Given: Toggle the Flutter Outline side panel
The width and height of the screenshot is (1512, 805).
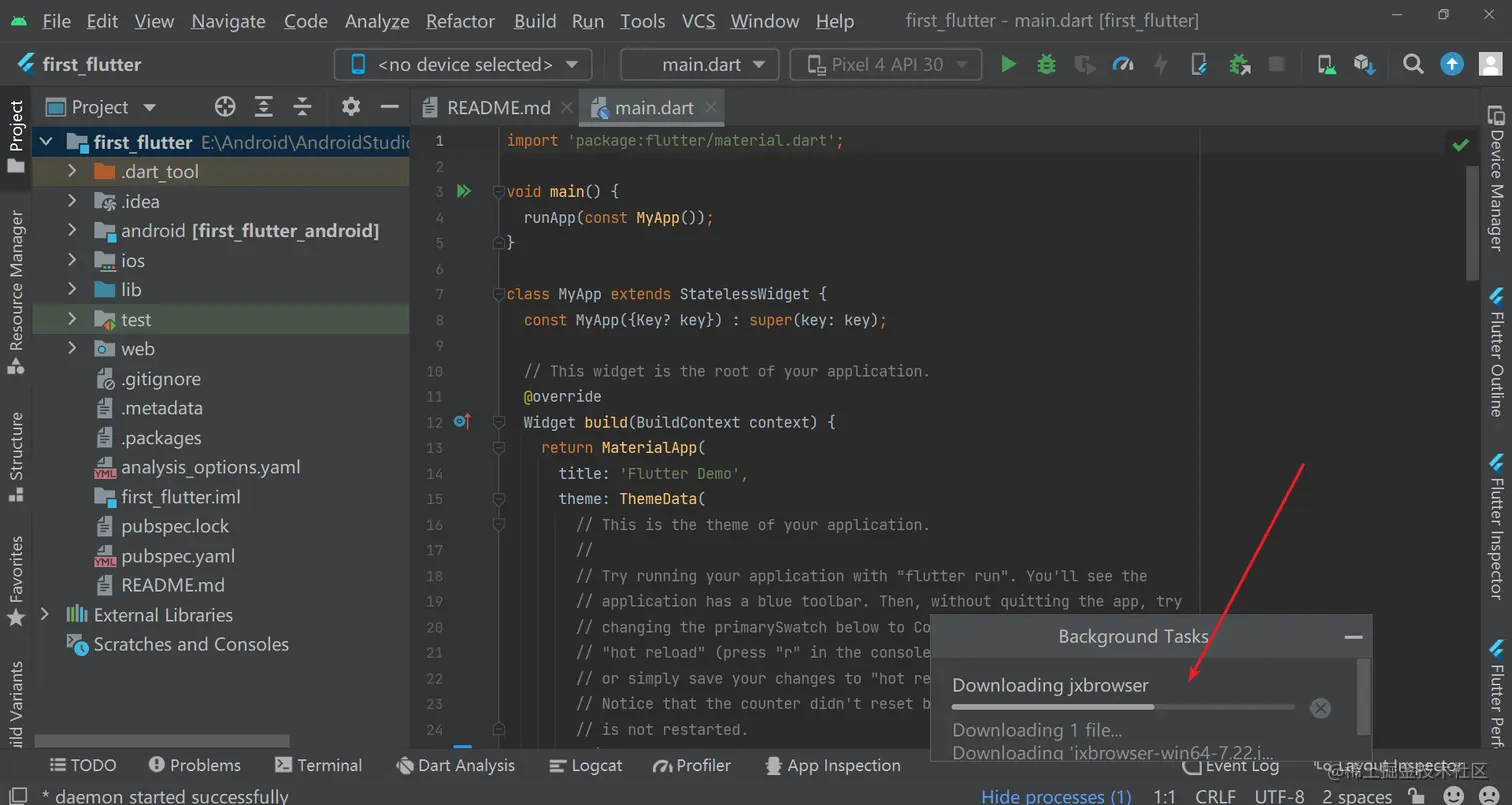Looking at the screenshot, I should tap(1496, 352).
